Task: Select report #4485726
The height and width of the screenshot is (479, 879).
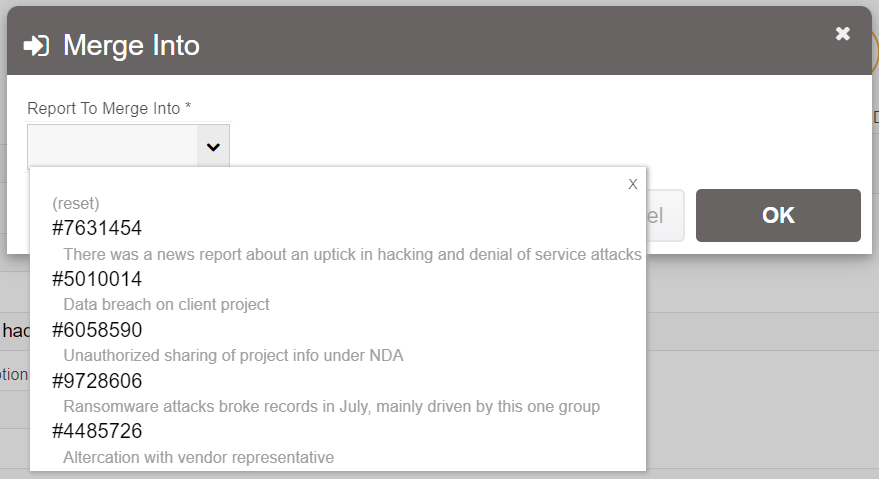Action: pyautogui.click(x=97, y=432)
